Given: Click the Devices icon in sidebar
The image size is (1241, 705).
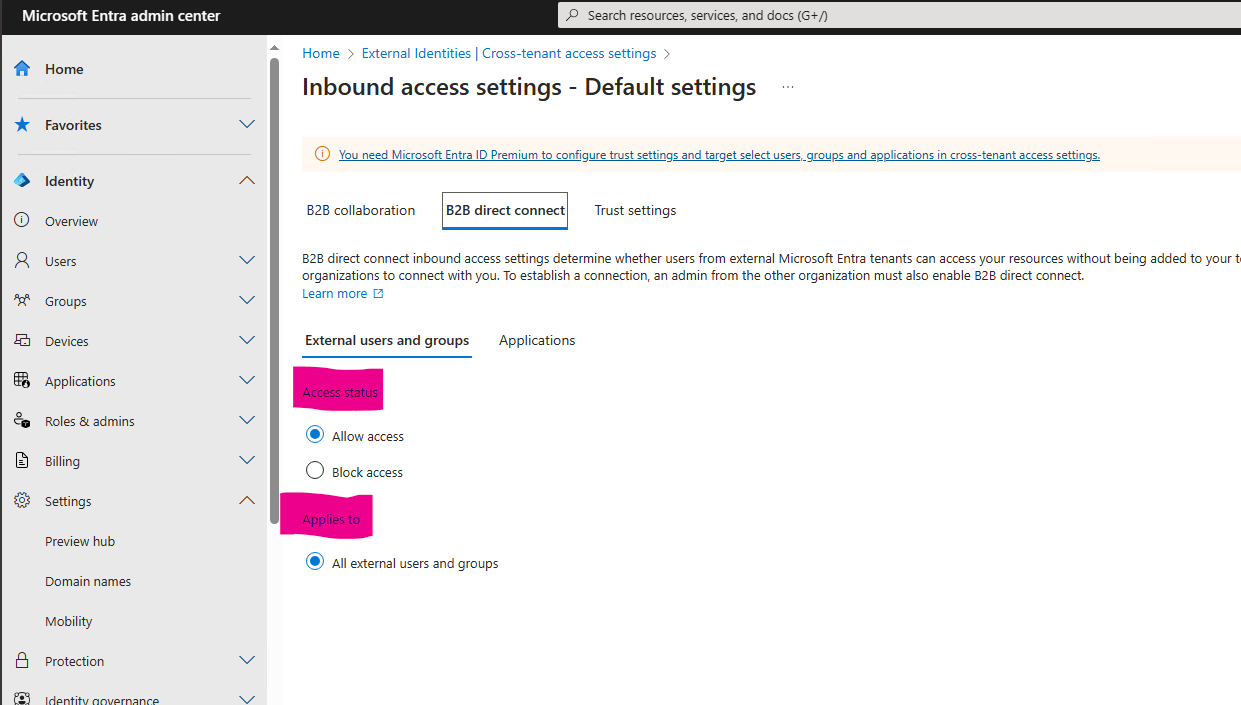Looking at the screenshot, I should [22, 340].
